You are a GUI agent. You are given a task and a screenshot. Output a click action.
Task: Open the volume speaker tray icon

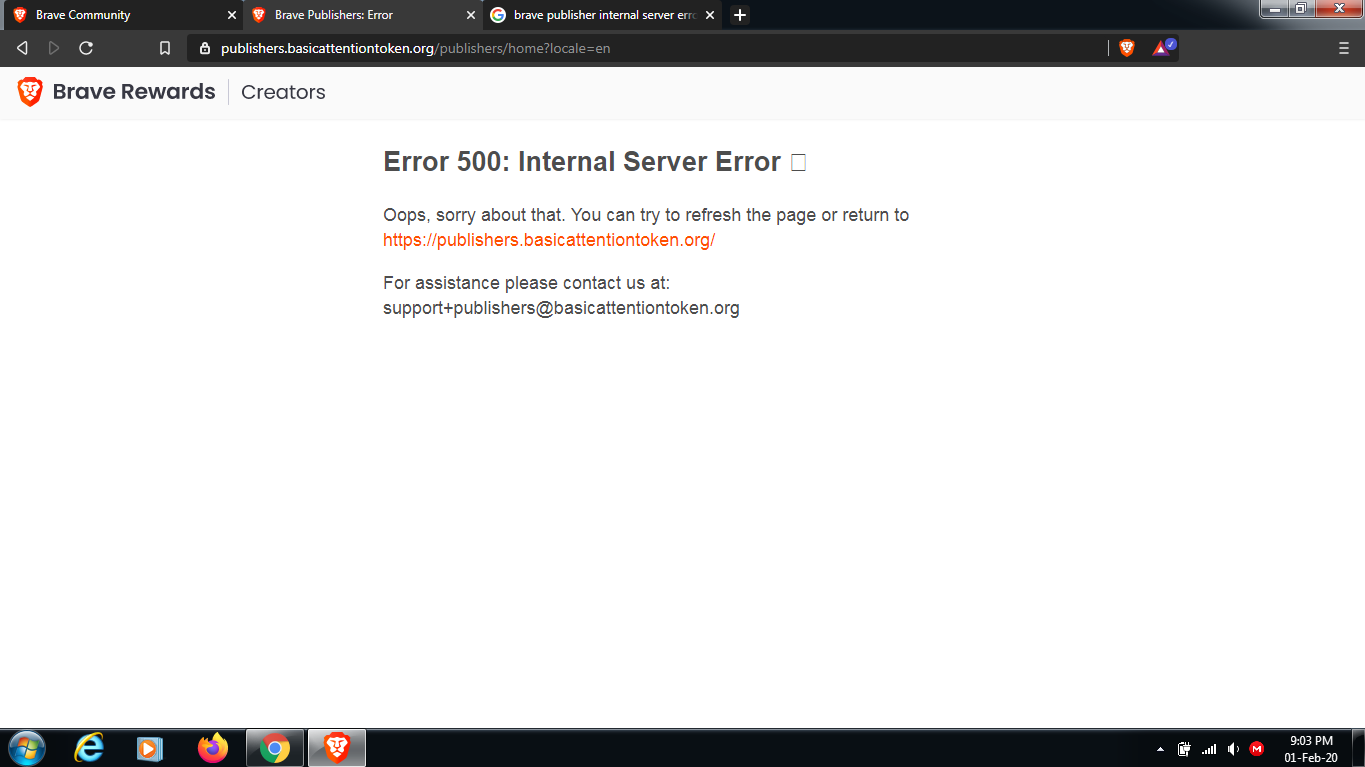pyautogui.click(x=1233, y=749)
